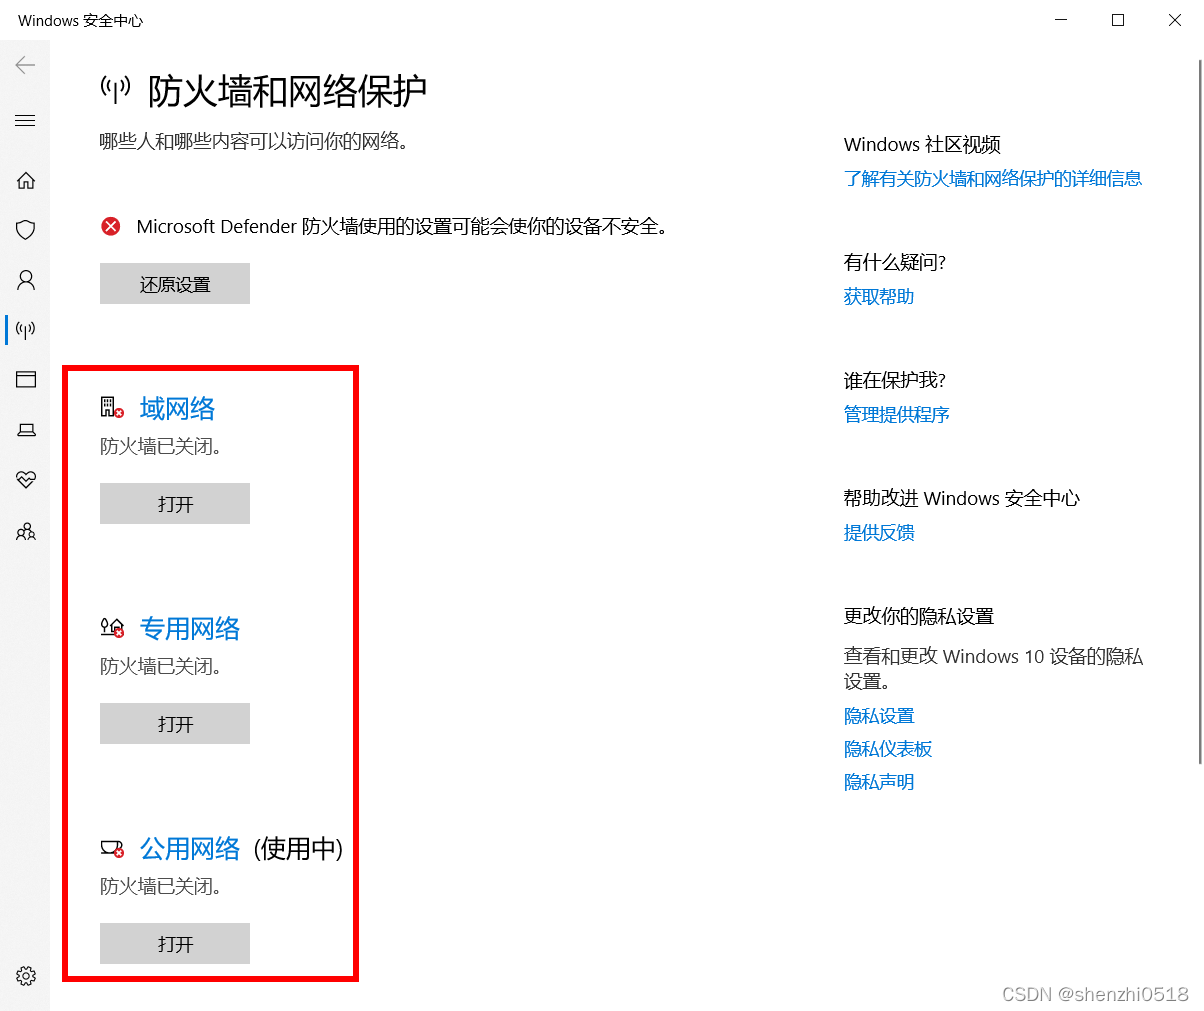The width and height of the screenshot is (1204, 1011).
Task: Click the 谁在保护我? heading
Action: click(895, 381)
